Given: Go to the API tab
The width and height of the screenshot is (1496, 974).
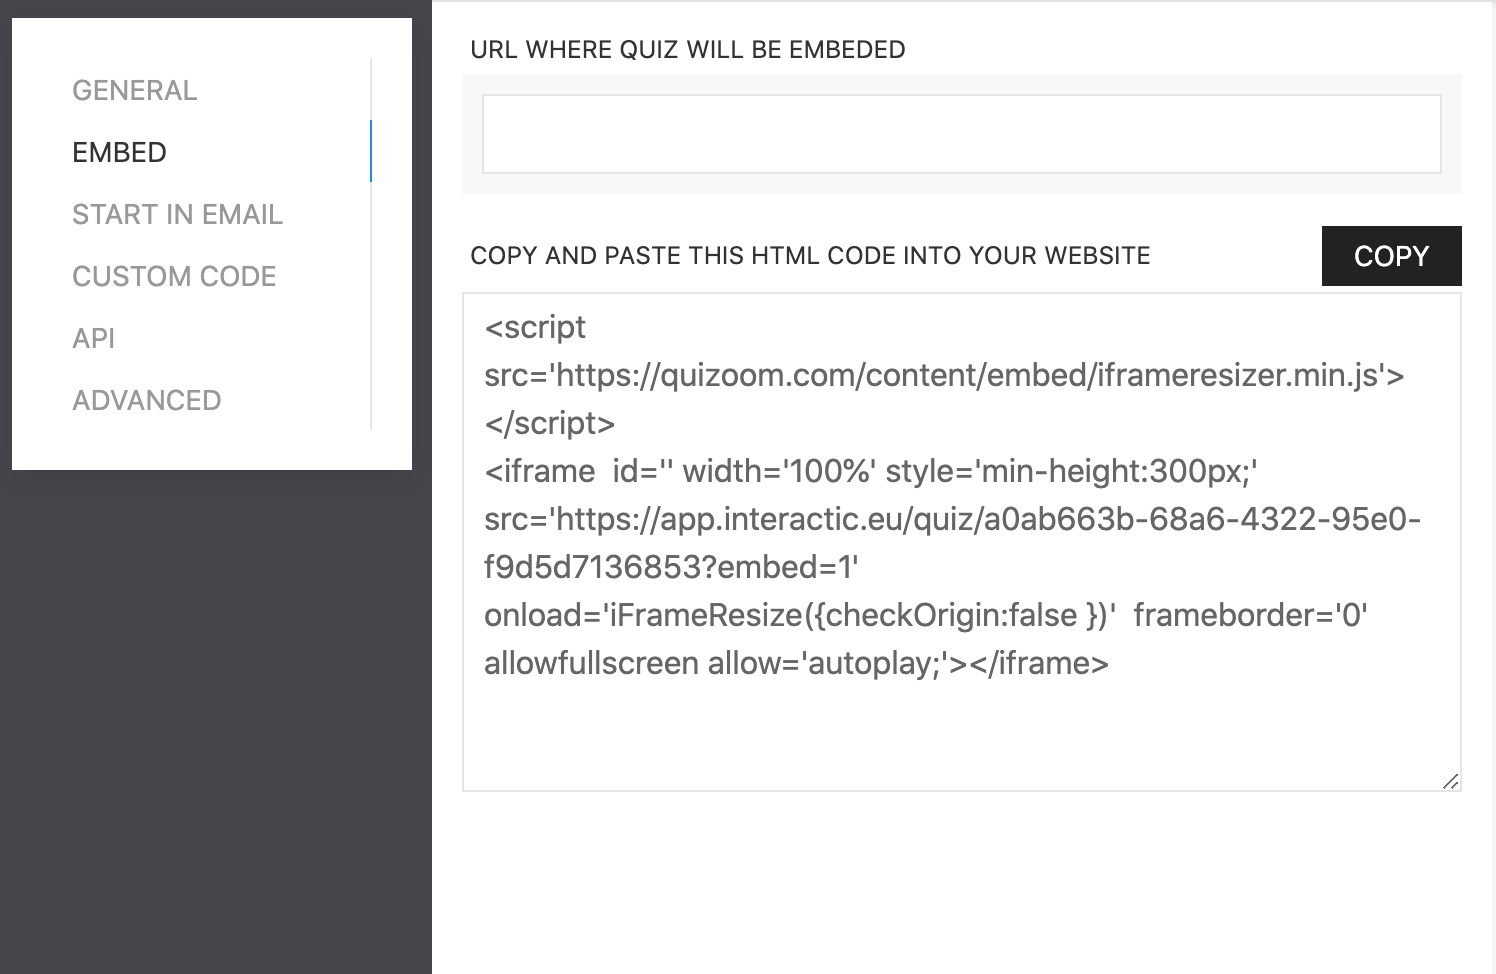Looking at the screenshot, I should (x=94, y=339).
